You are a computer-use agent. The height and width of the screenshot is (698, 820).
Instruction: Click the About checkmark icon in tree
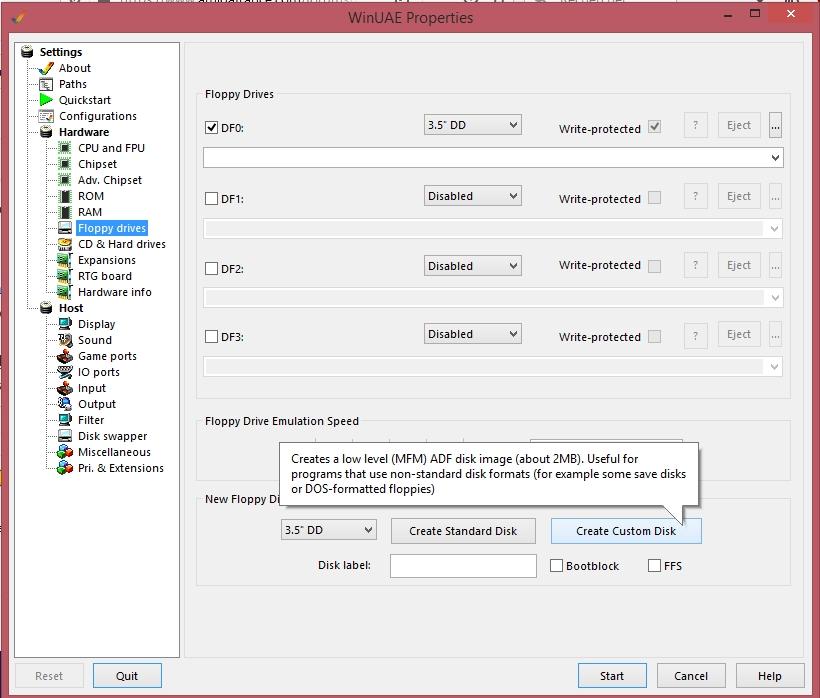(46, 68)
